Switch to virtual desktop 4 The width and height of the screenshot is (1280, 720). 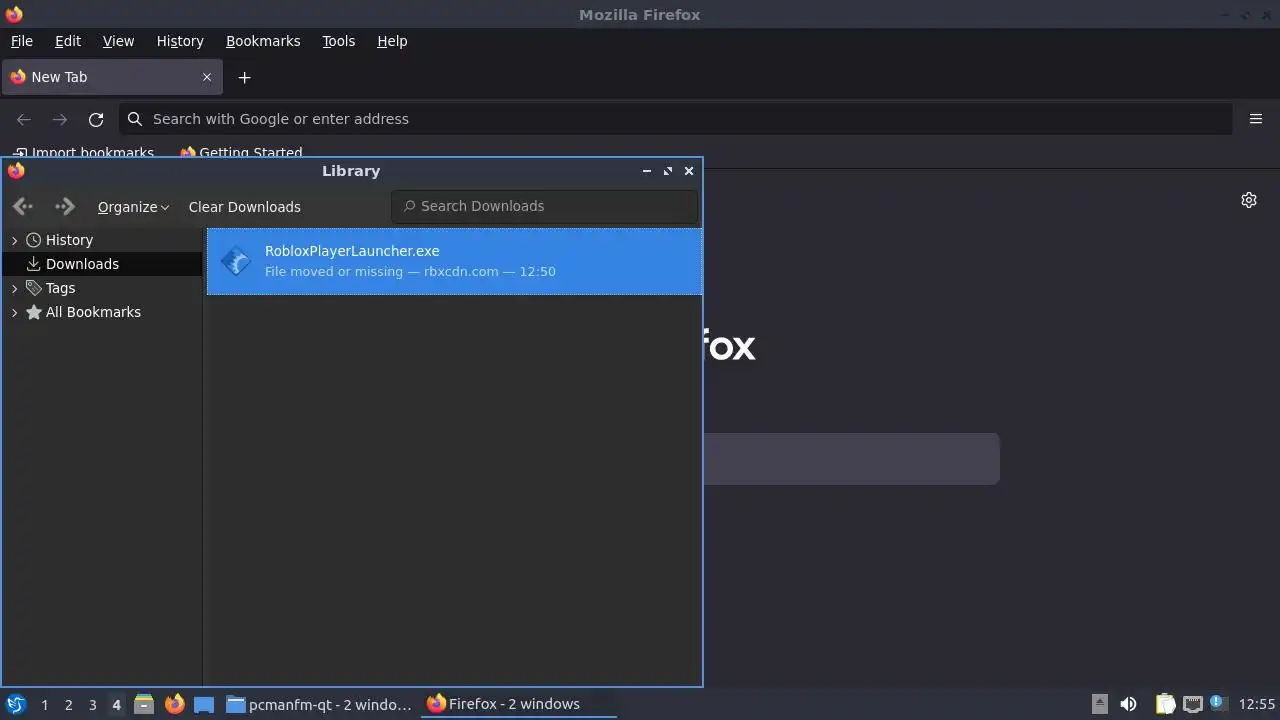coord(116,704)
